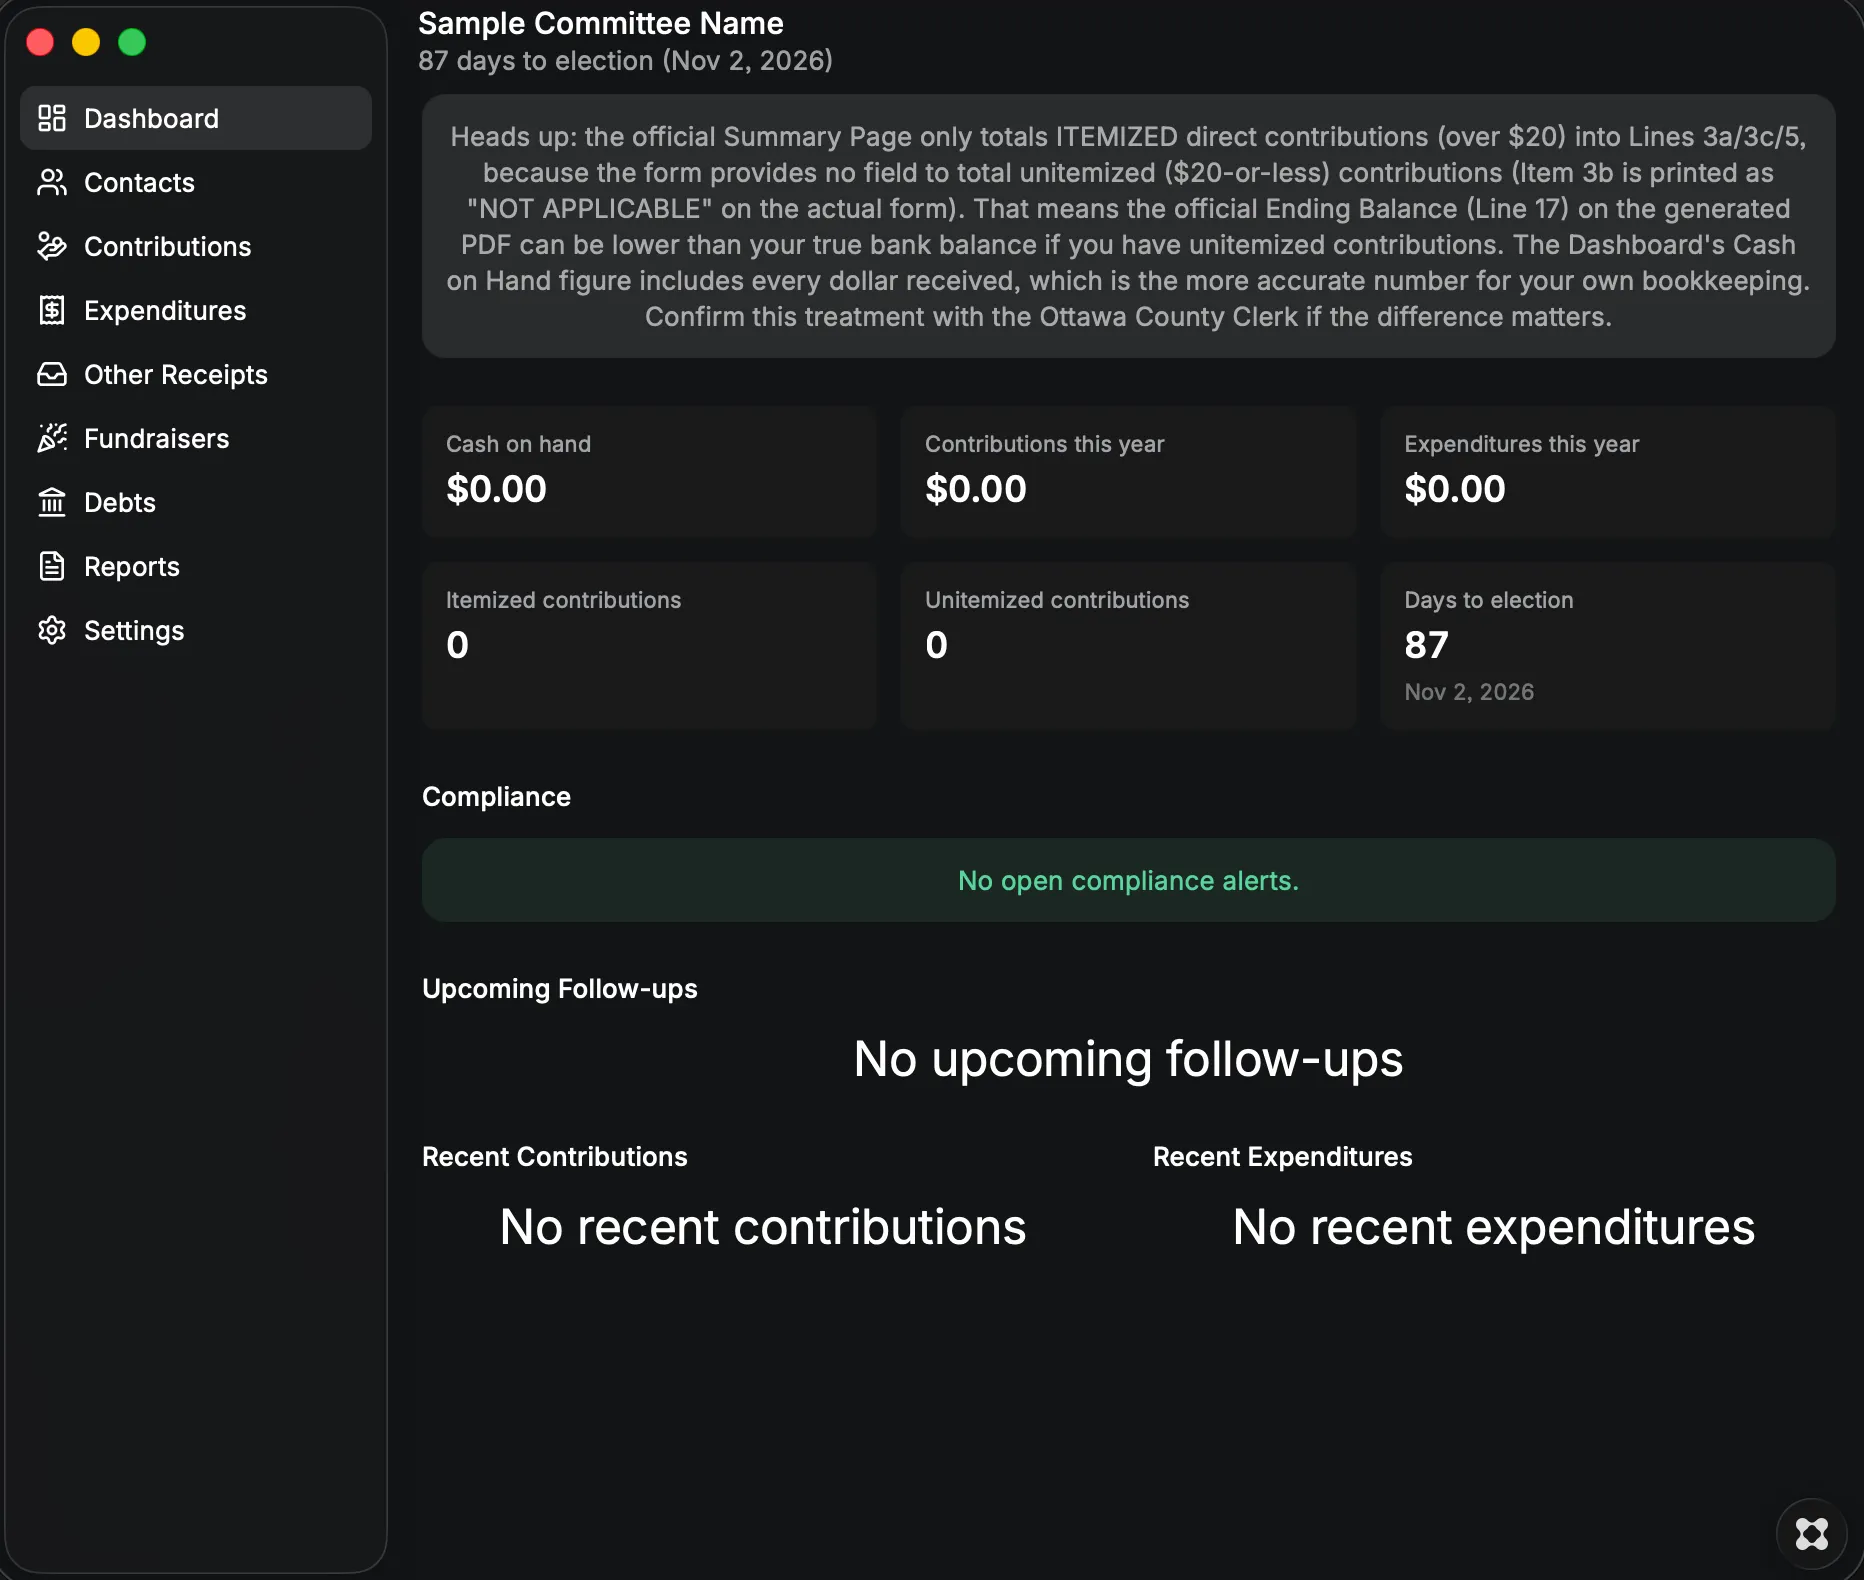
Task: Click 'No upcoming follow-ups' text
Action: [x=1128, y=1059]
